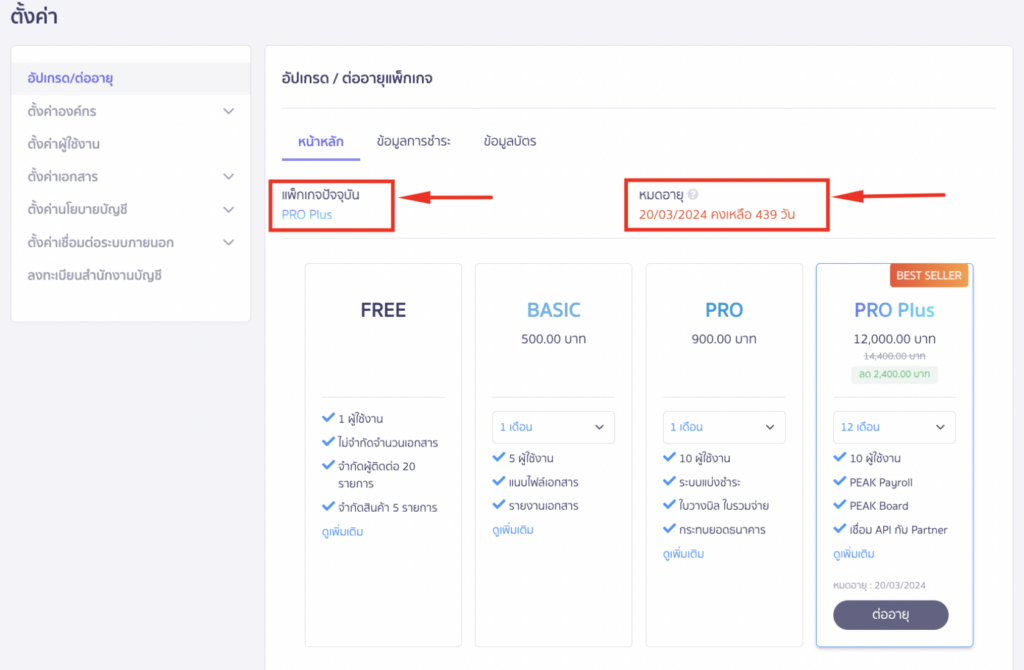1024x670 pixels.
Task: Open BASIC plan duration dropdown
Action: point(553,427)
